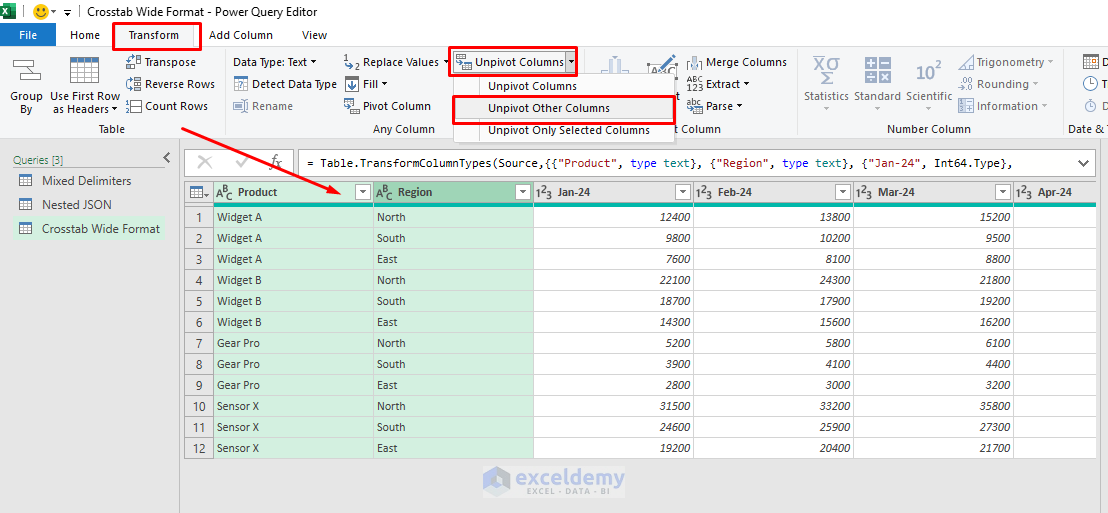Viewport: 1108px width, 513px height.
Task: Open the Standard number operations
Action: pos(877,84)
